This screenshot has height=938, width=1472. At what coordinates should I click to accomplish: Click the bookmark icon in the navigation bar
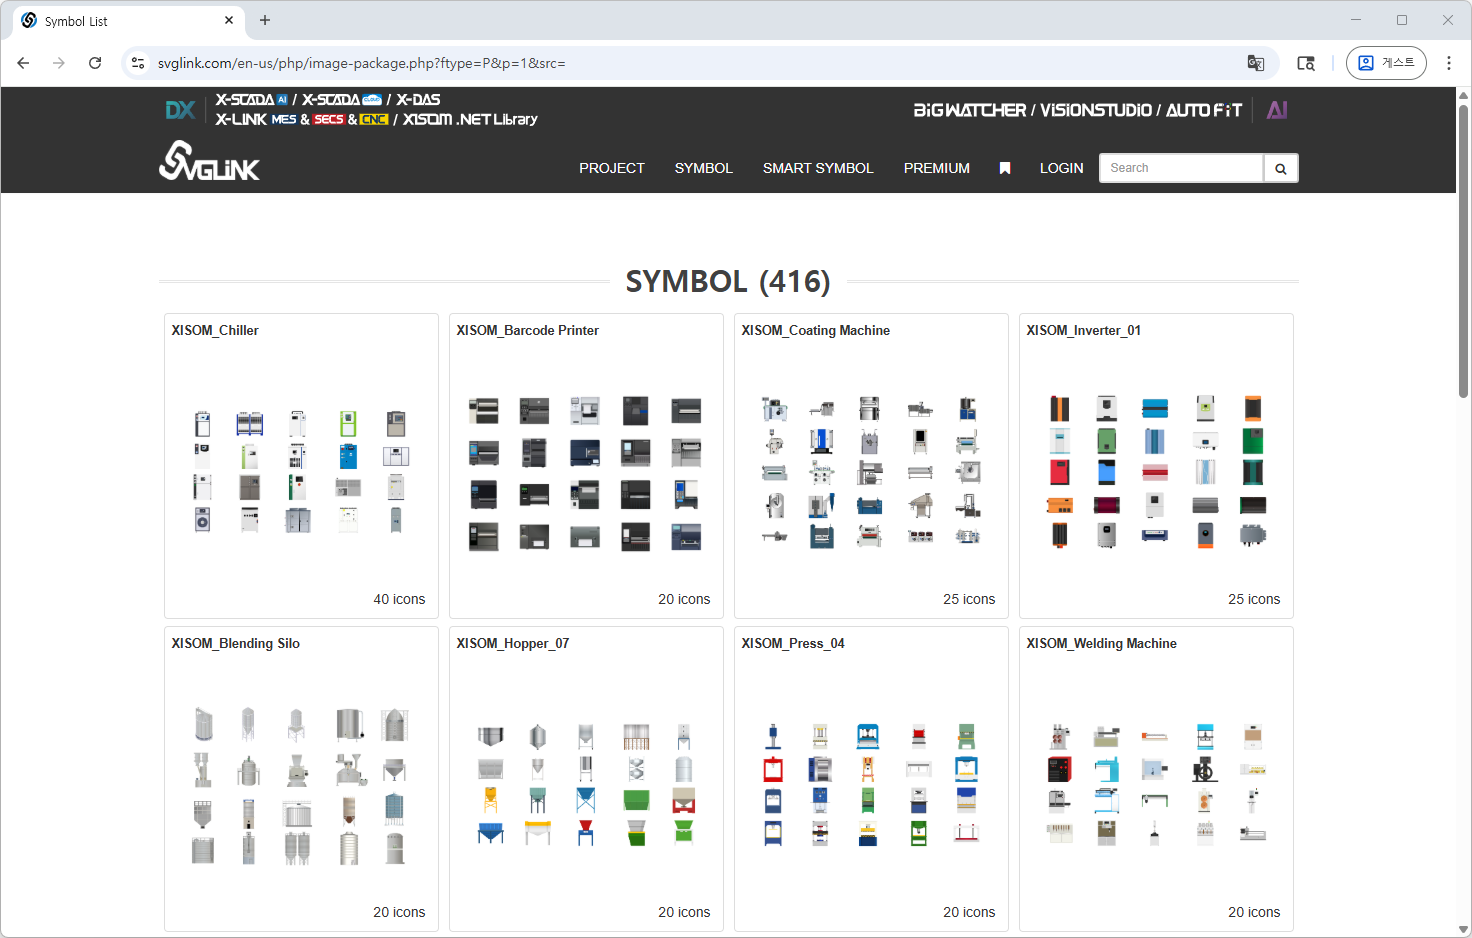click(1005, 168)
